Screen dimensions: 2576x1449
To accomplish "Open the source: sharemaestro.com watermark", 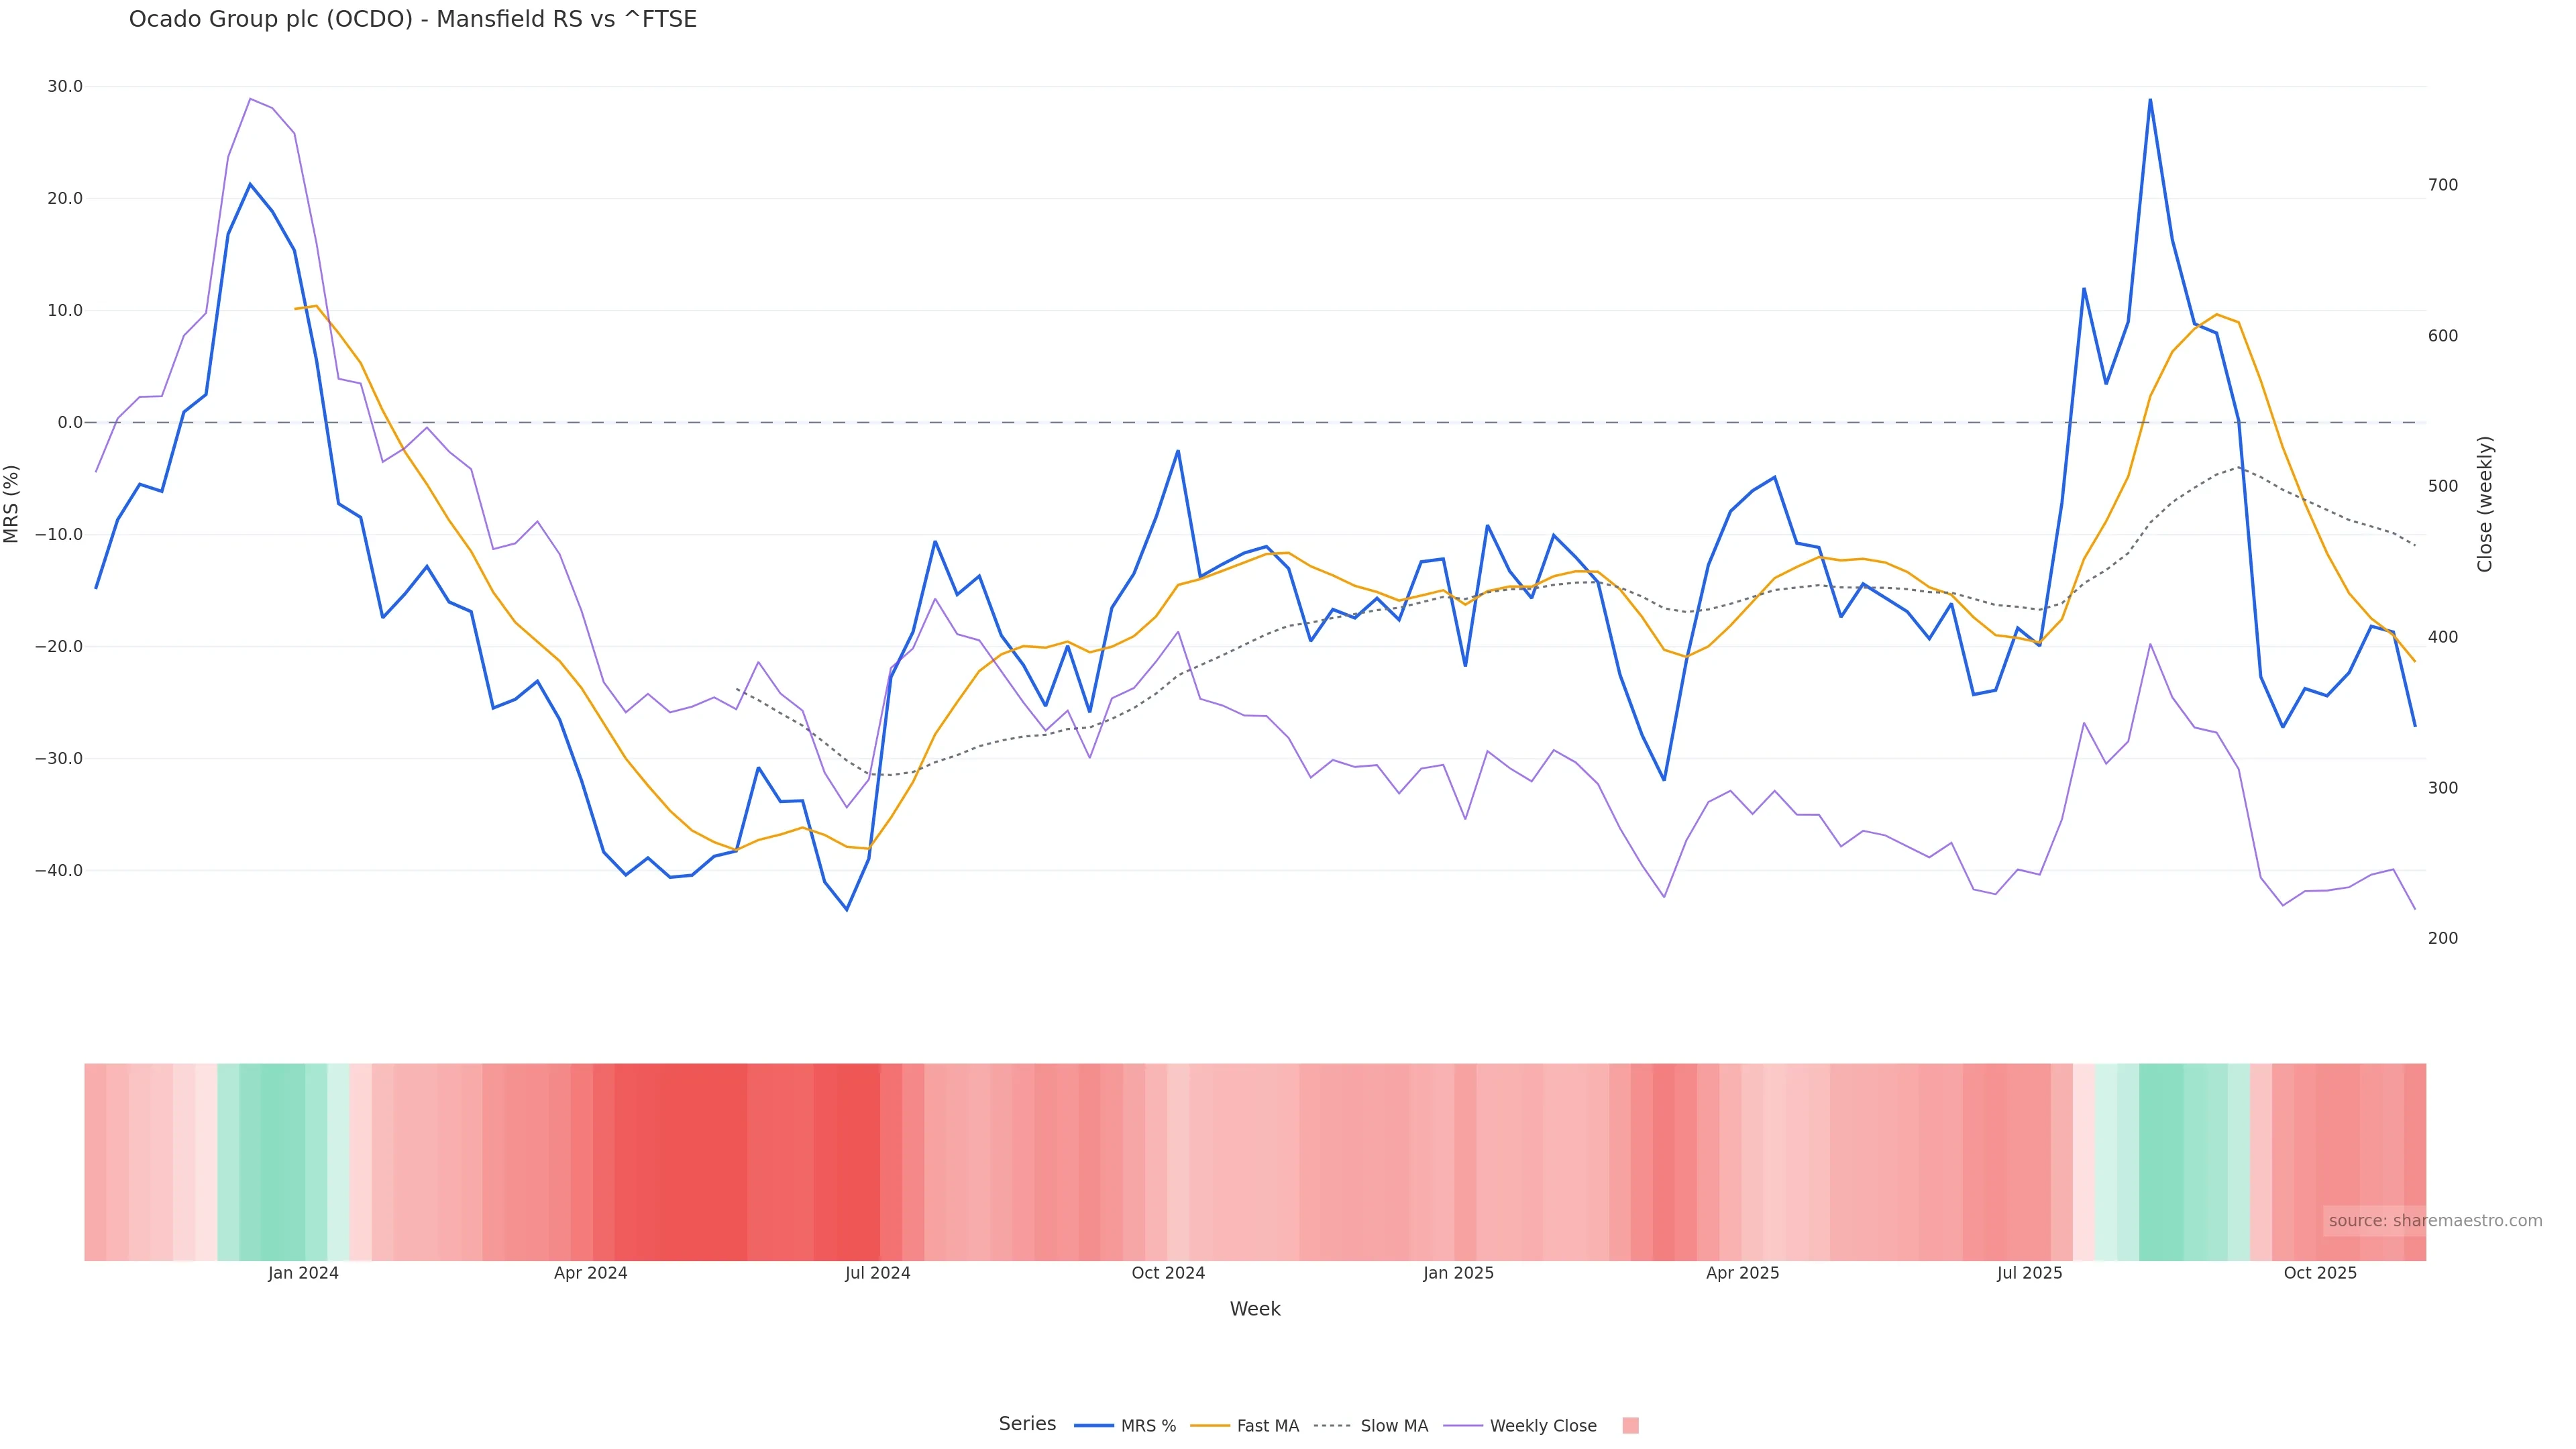I will [2434, 1220].
